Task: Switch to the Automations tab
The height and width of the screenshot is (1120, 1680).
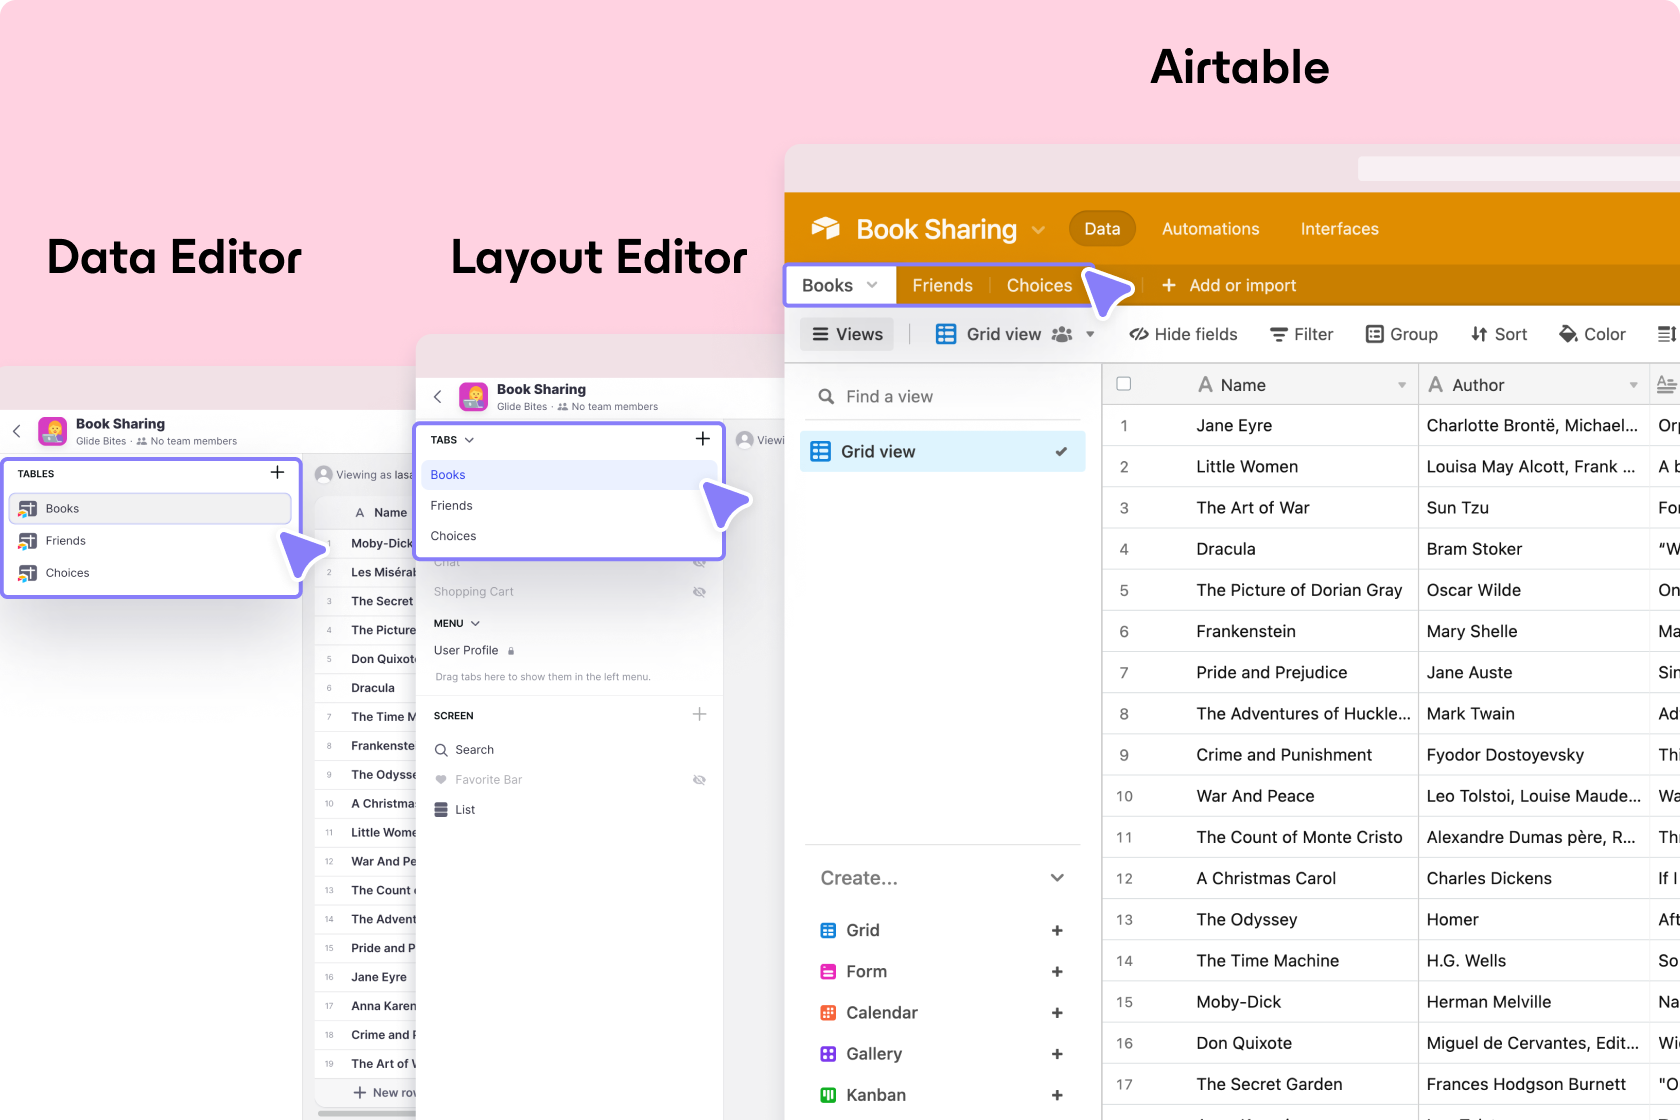Action: pos(1210,228)
